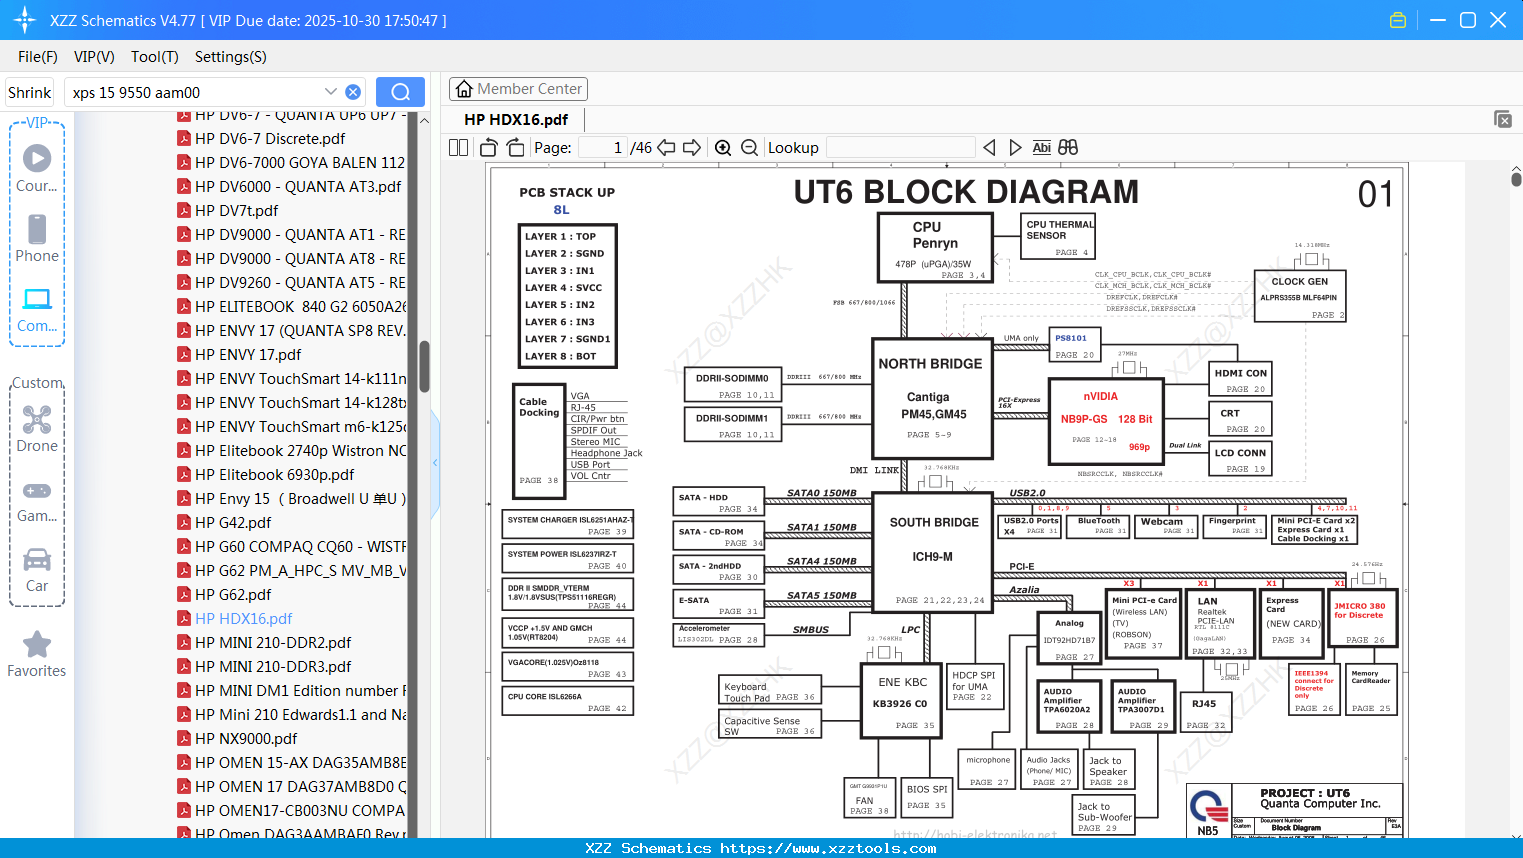Open the VIP(V) menu
The image size is (1523, 858).
coord(94,57)
